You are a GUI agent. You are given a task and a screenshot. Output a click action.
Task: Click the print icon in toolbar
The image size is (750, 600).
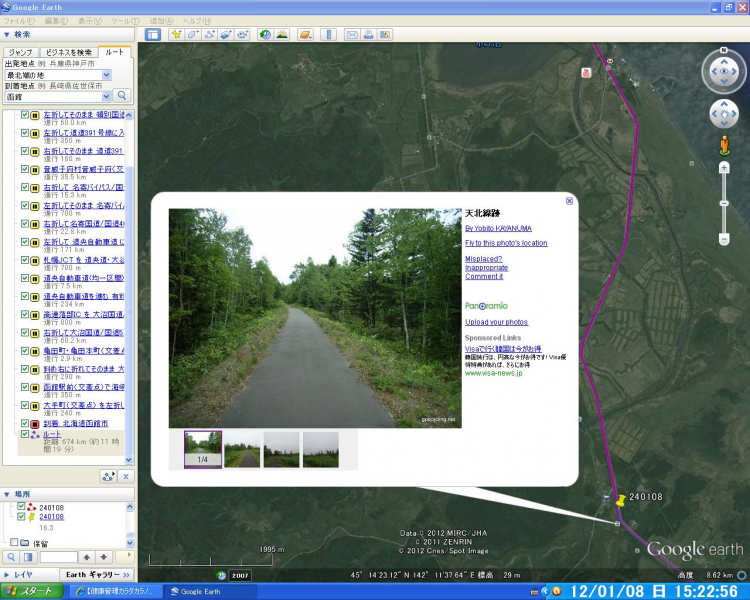click(x=369, y=34)
